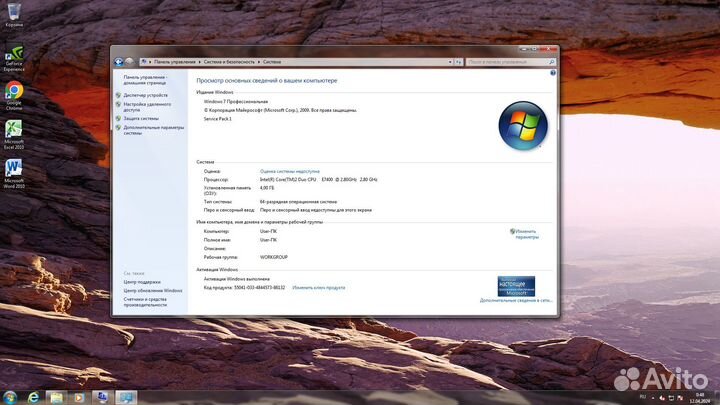Image resolution: width=720 pixels, height=405 pixels.
Task: Open help with the blue question icon
Action: coord(553,73)
